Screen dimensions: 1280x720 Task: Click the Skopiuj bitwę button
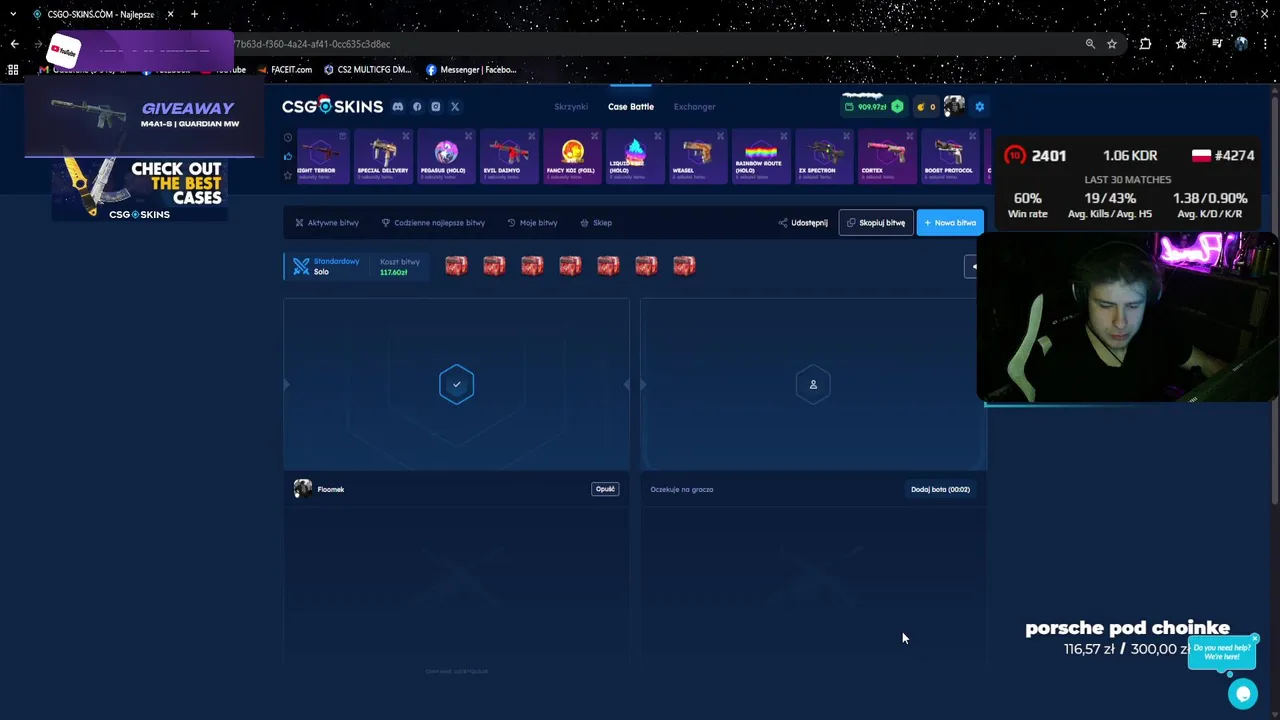pos(876,223)
